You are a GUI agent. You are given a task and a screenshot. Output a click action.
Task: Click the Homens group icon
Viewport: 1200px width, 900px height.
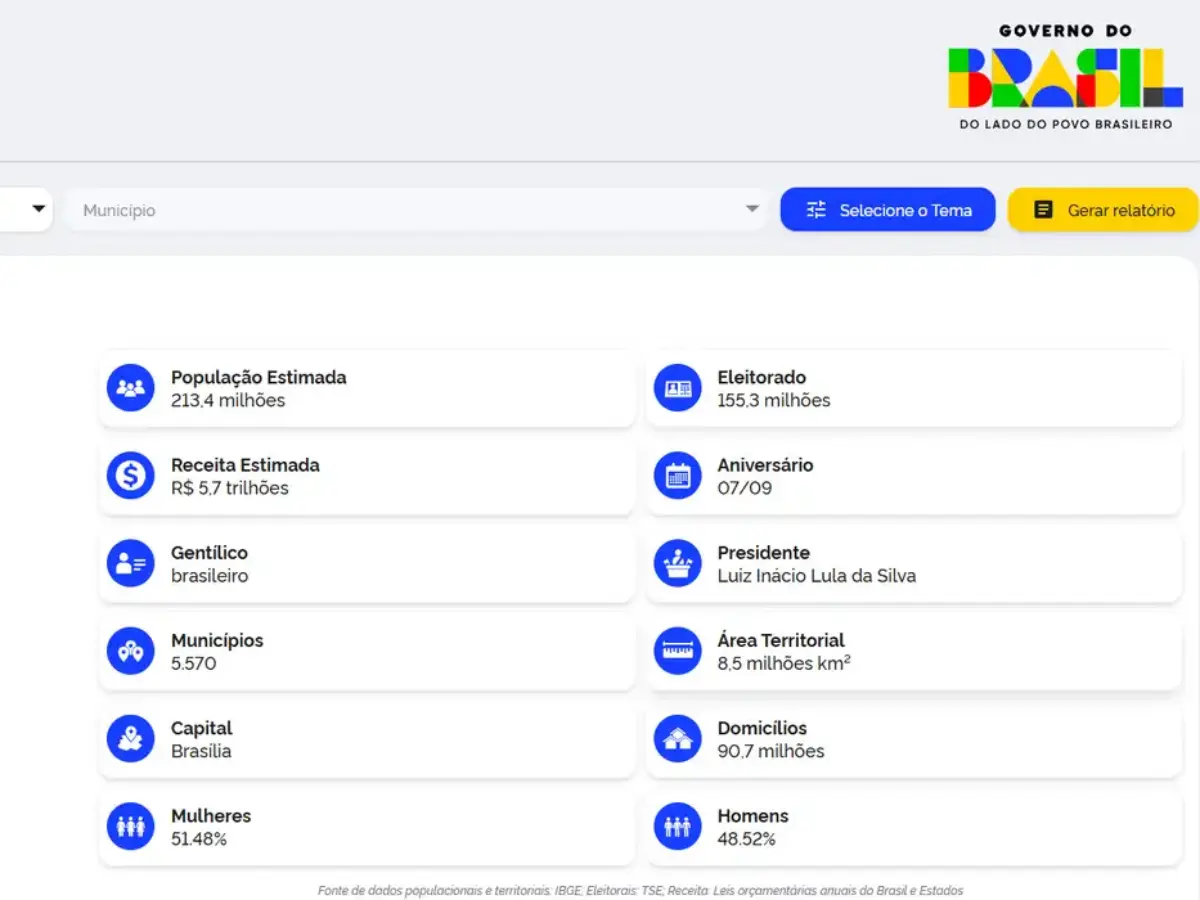pos(678,826)
